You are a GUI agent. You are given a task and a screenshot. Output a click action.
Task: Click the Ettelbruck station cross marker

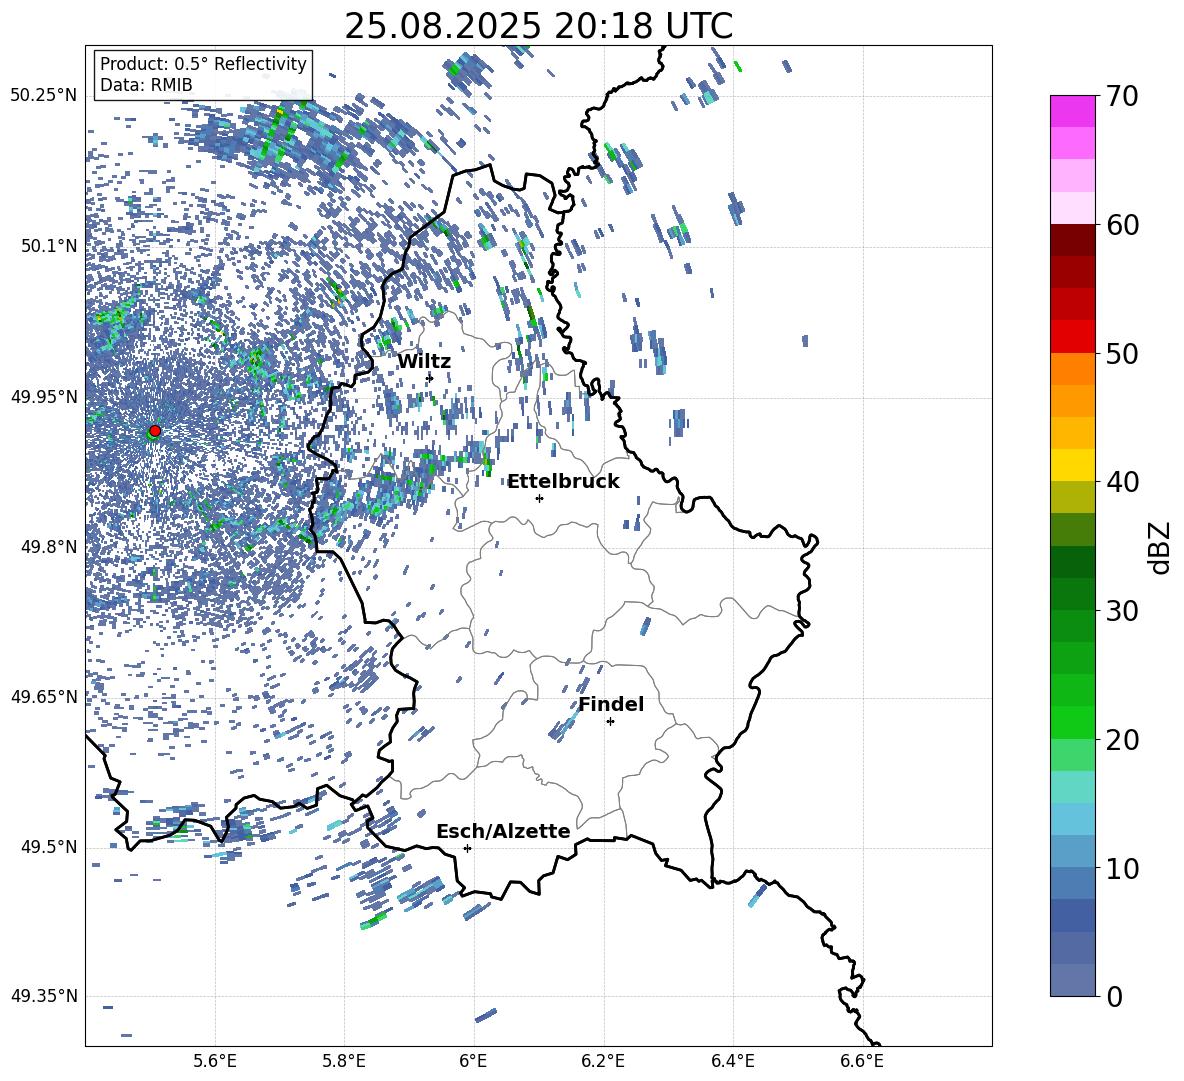coord(539,498)
